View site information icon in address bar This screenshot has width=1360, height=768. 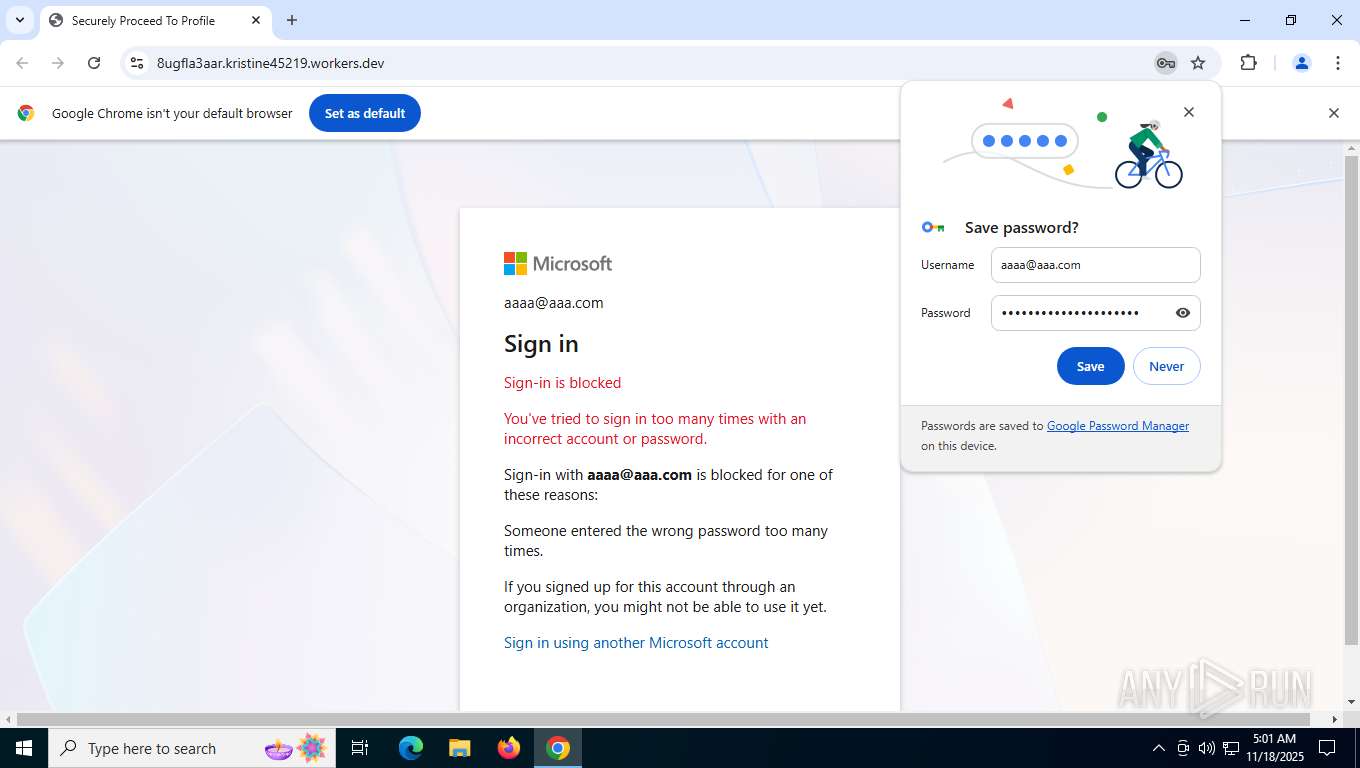[138, 63]
